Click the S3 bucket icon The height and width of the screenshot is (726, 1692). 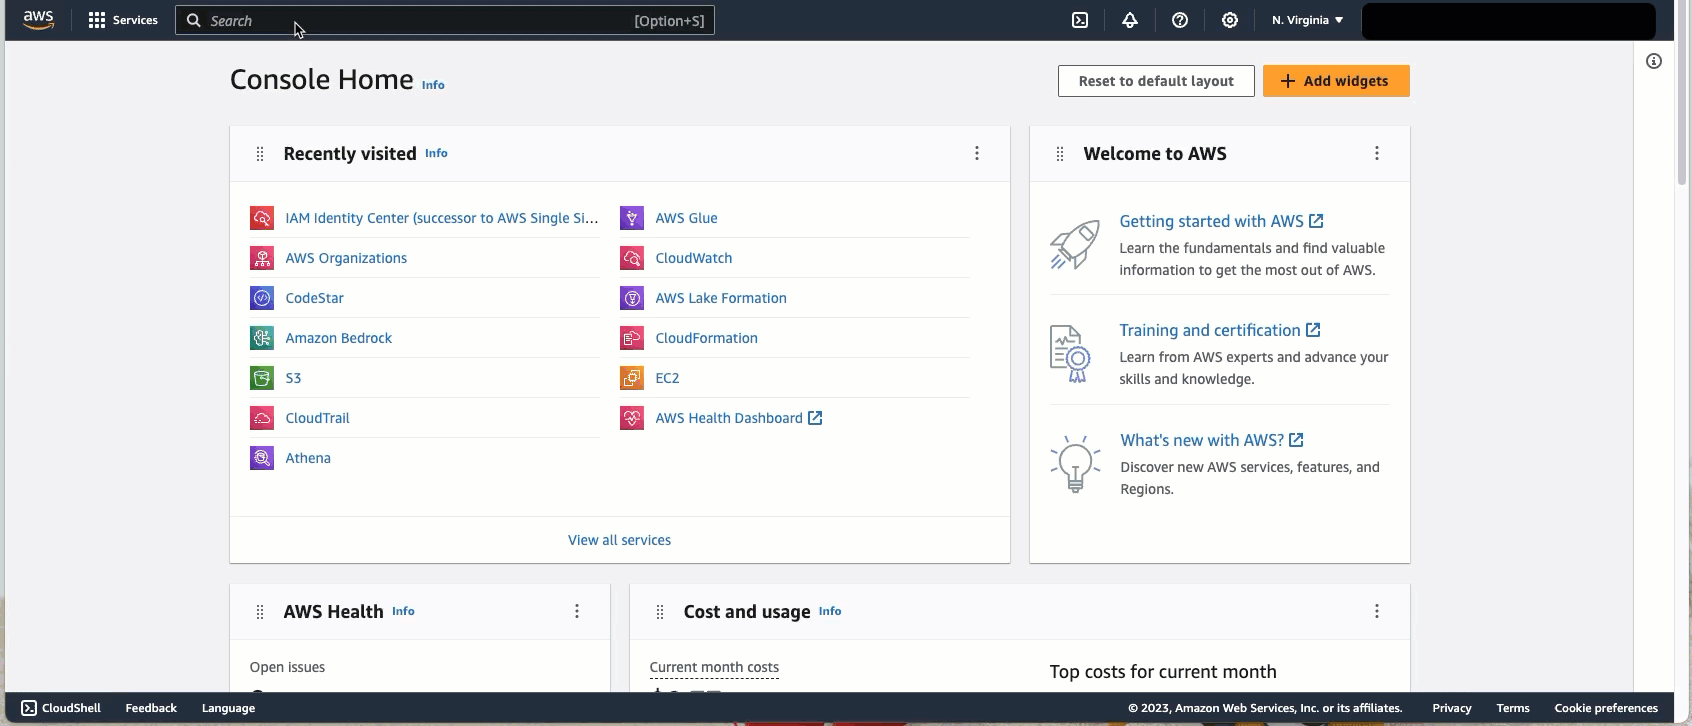pos(262,378)
